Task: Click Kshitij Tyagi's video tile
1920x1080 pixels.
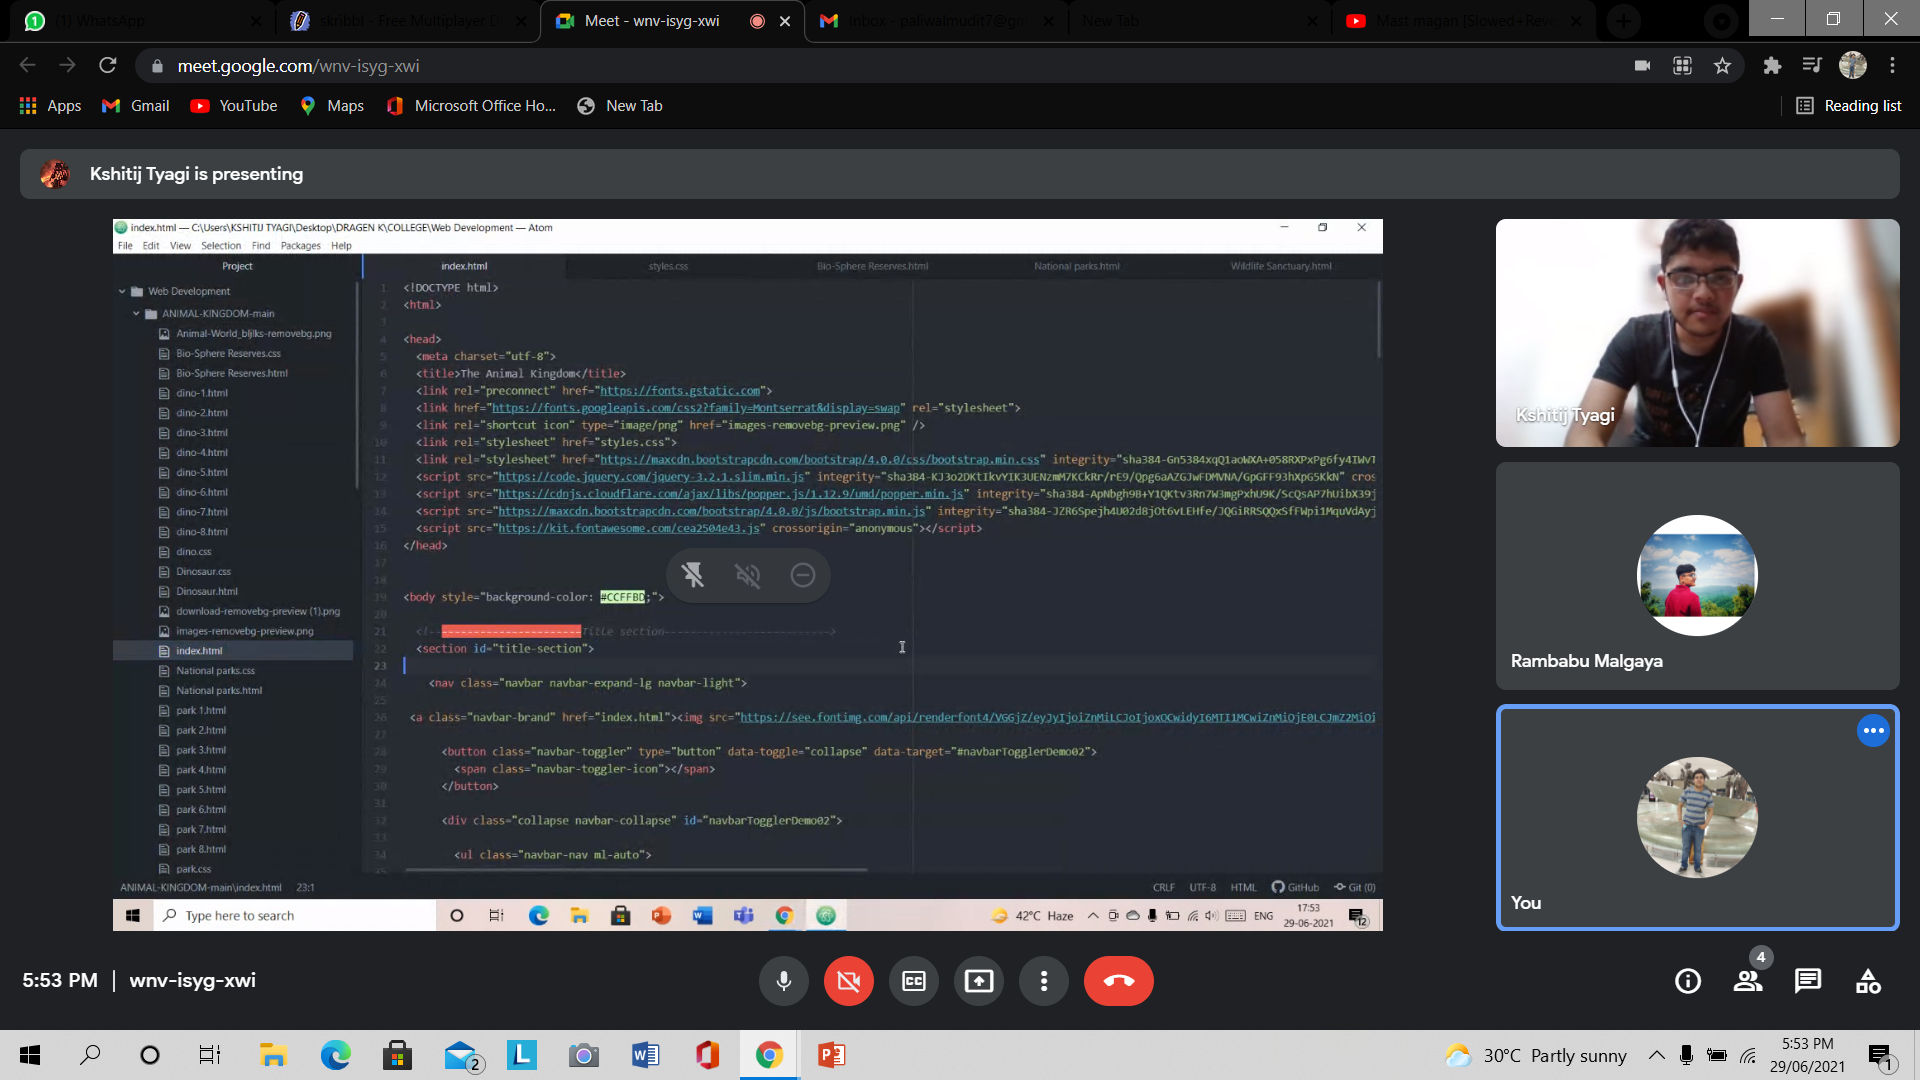Action: (x=1697, y=333)
